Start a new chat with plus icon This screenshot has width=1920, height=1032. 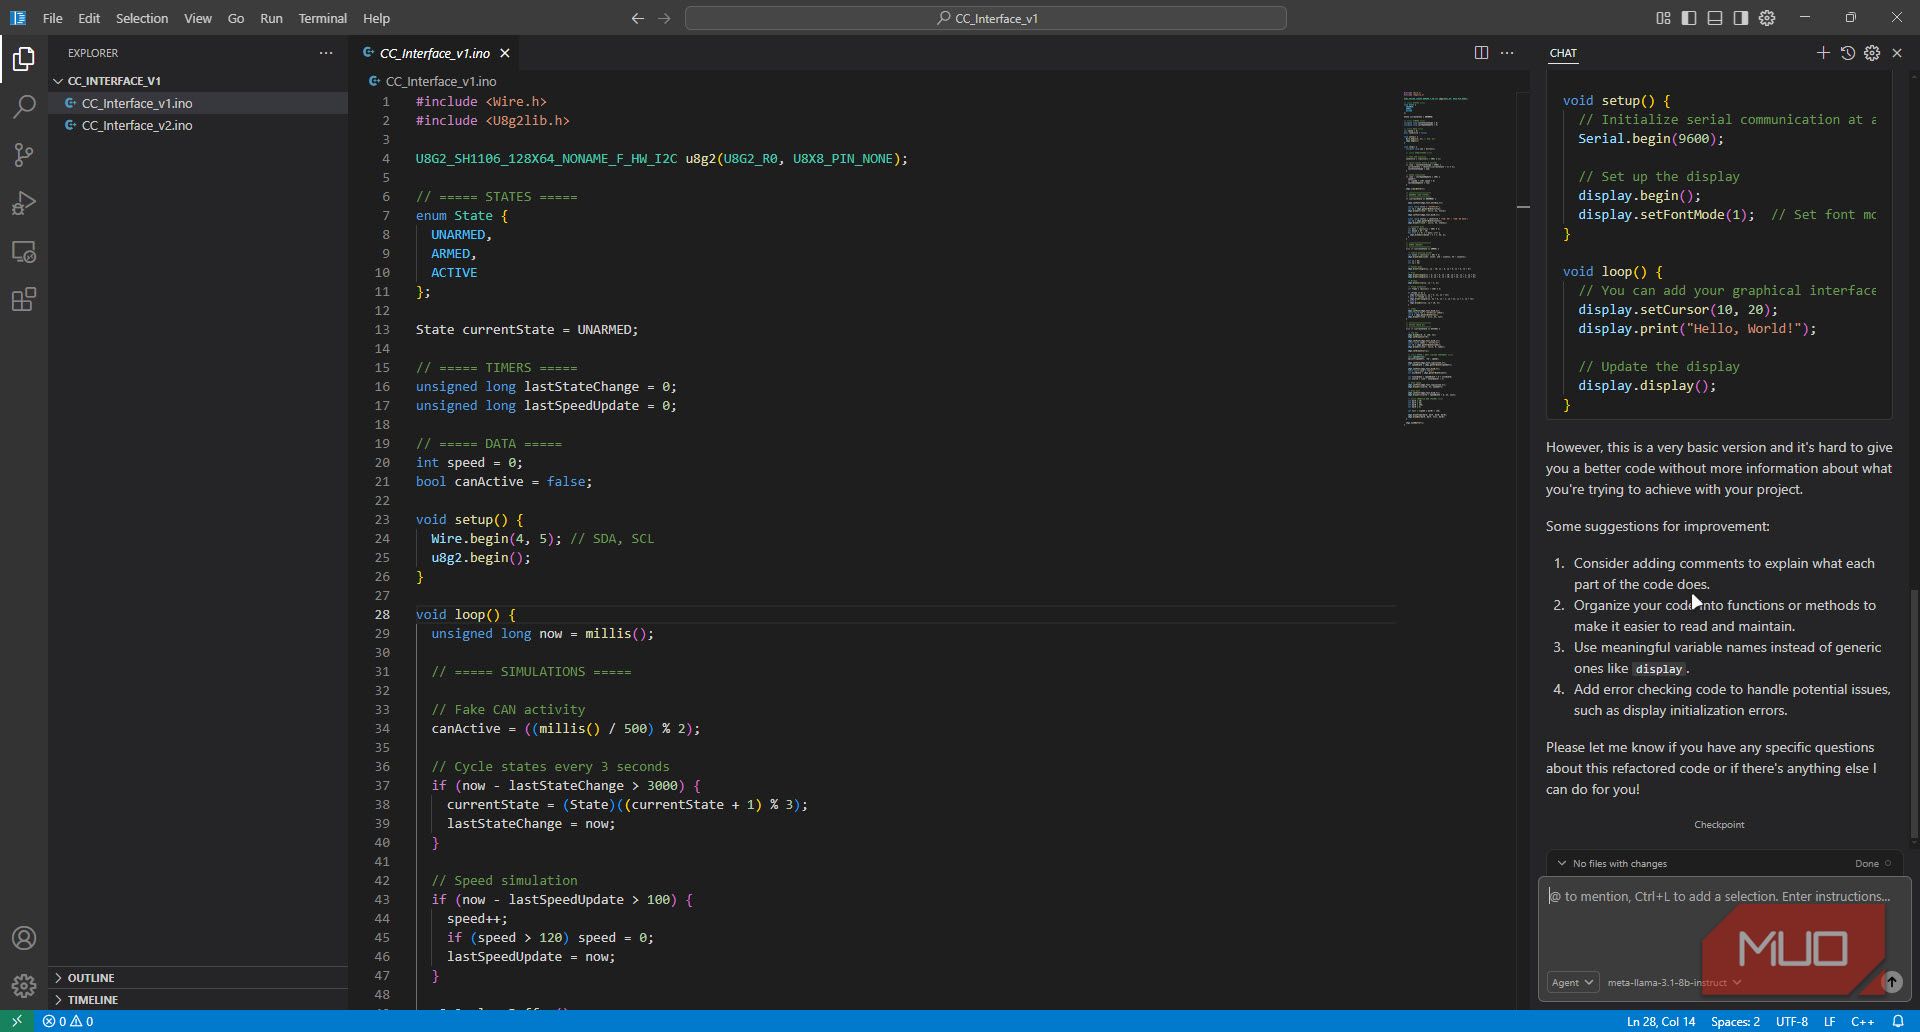click(x=1823, y=53)
